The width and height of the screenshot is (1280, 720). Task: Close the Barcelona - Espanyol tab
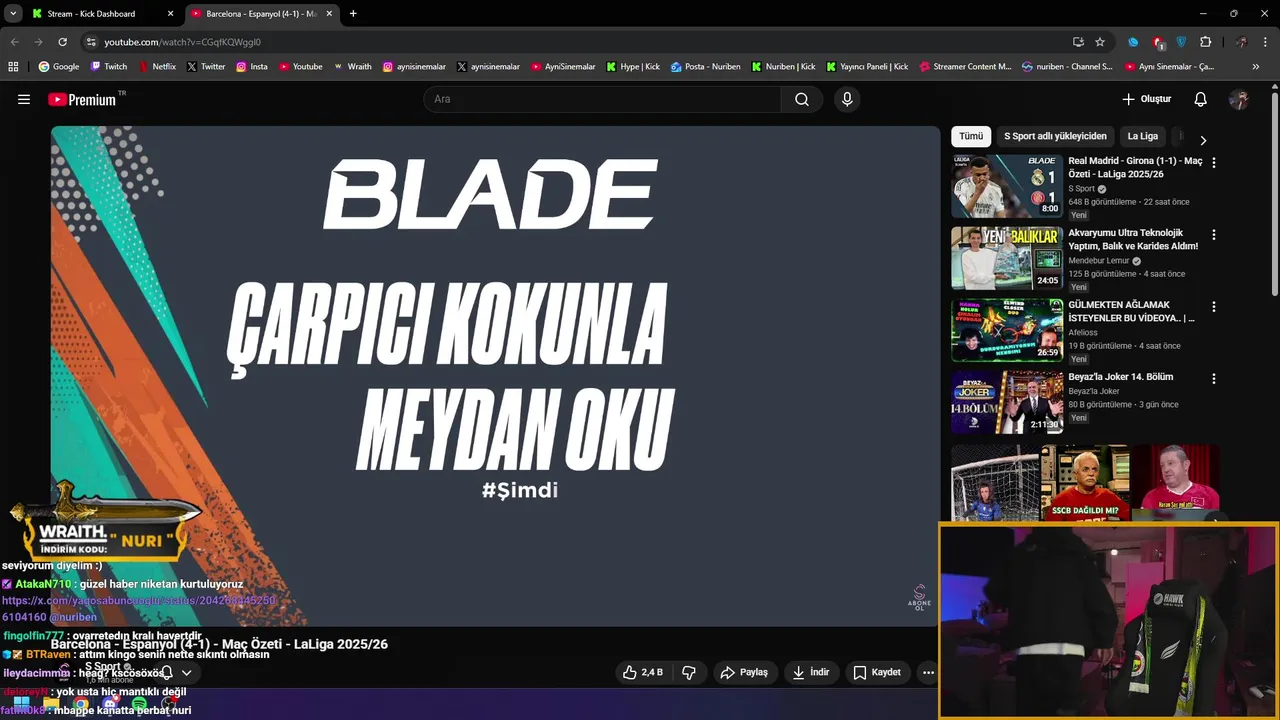[x=329, y=14]
